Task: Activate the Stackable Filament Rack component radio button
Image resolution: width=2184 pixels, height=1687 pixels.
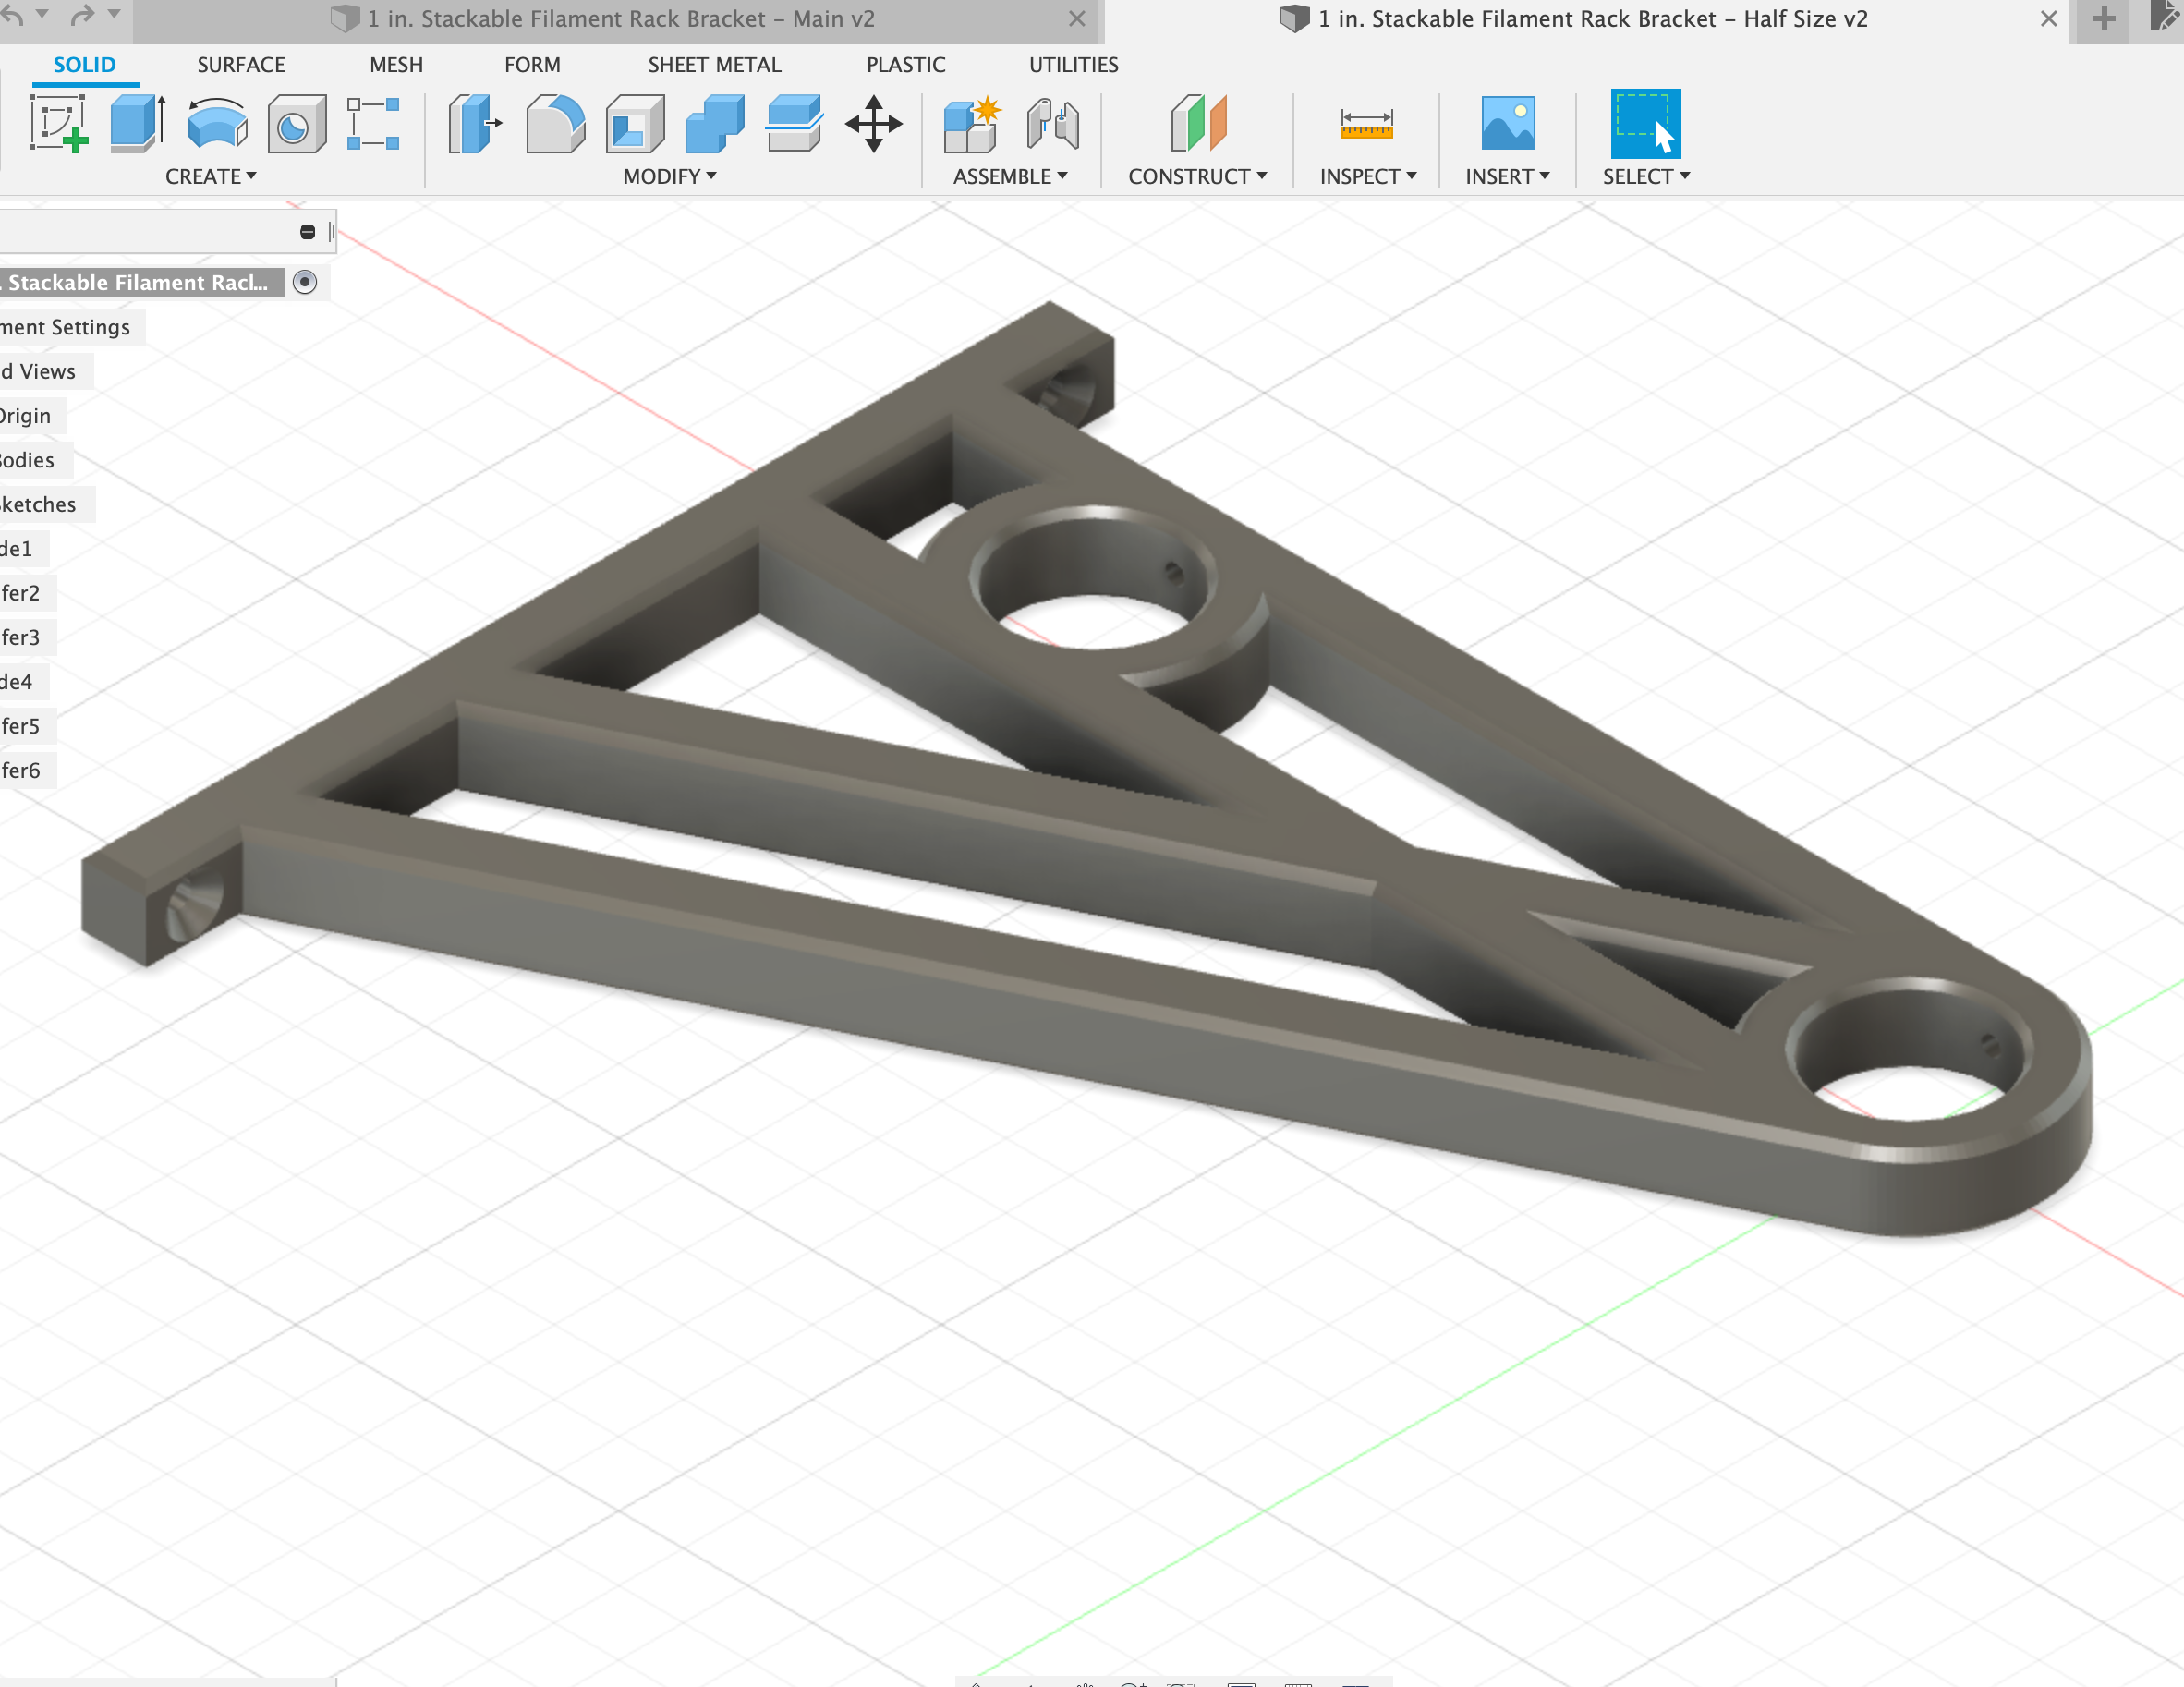Action: point(305,282)
